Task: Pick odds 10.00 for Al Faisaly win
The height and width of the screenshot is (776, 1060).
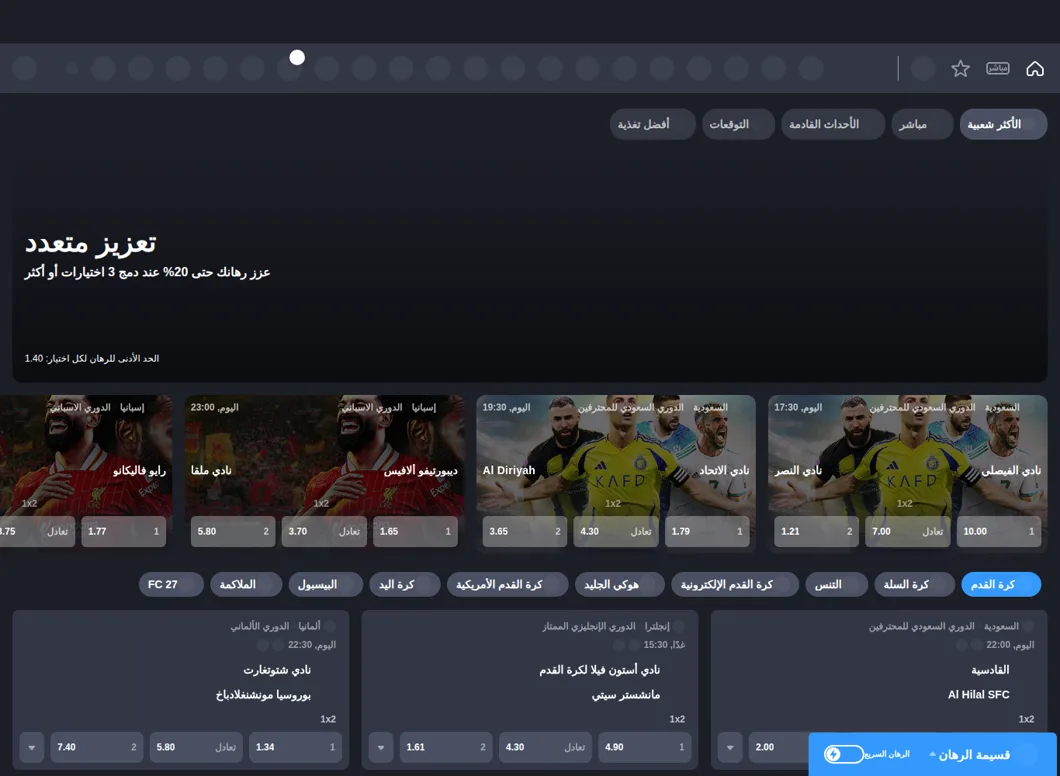Action: click(998, 532)
